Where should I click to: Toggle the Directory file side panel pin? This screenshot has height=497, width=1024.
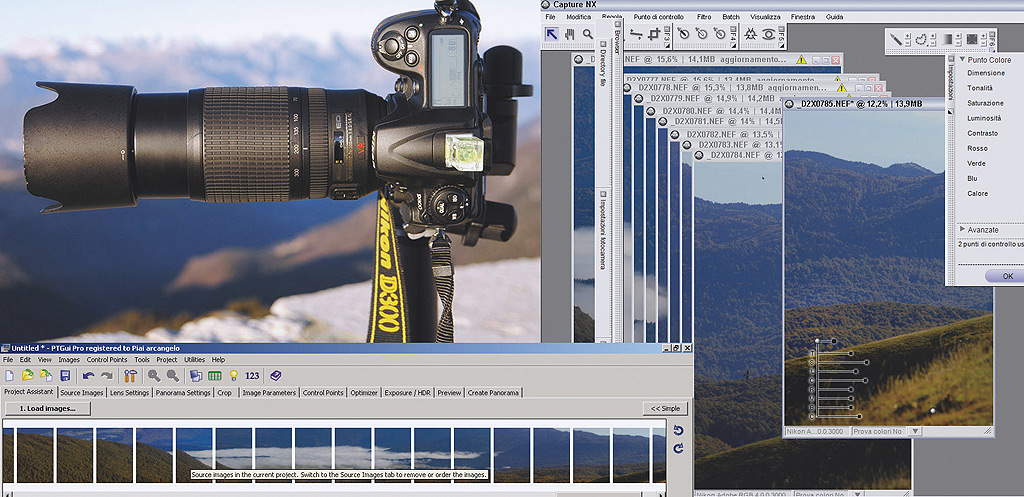pos(603,44)
